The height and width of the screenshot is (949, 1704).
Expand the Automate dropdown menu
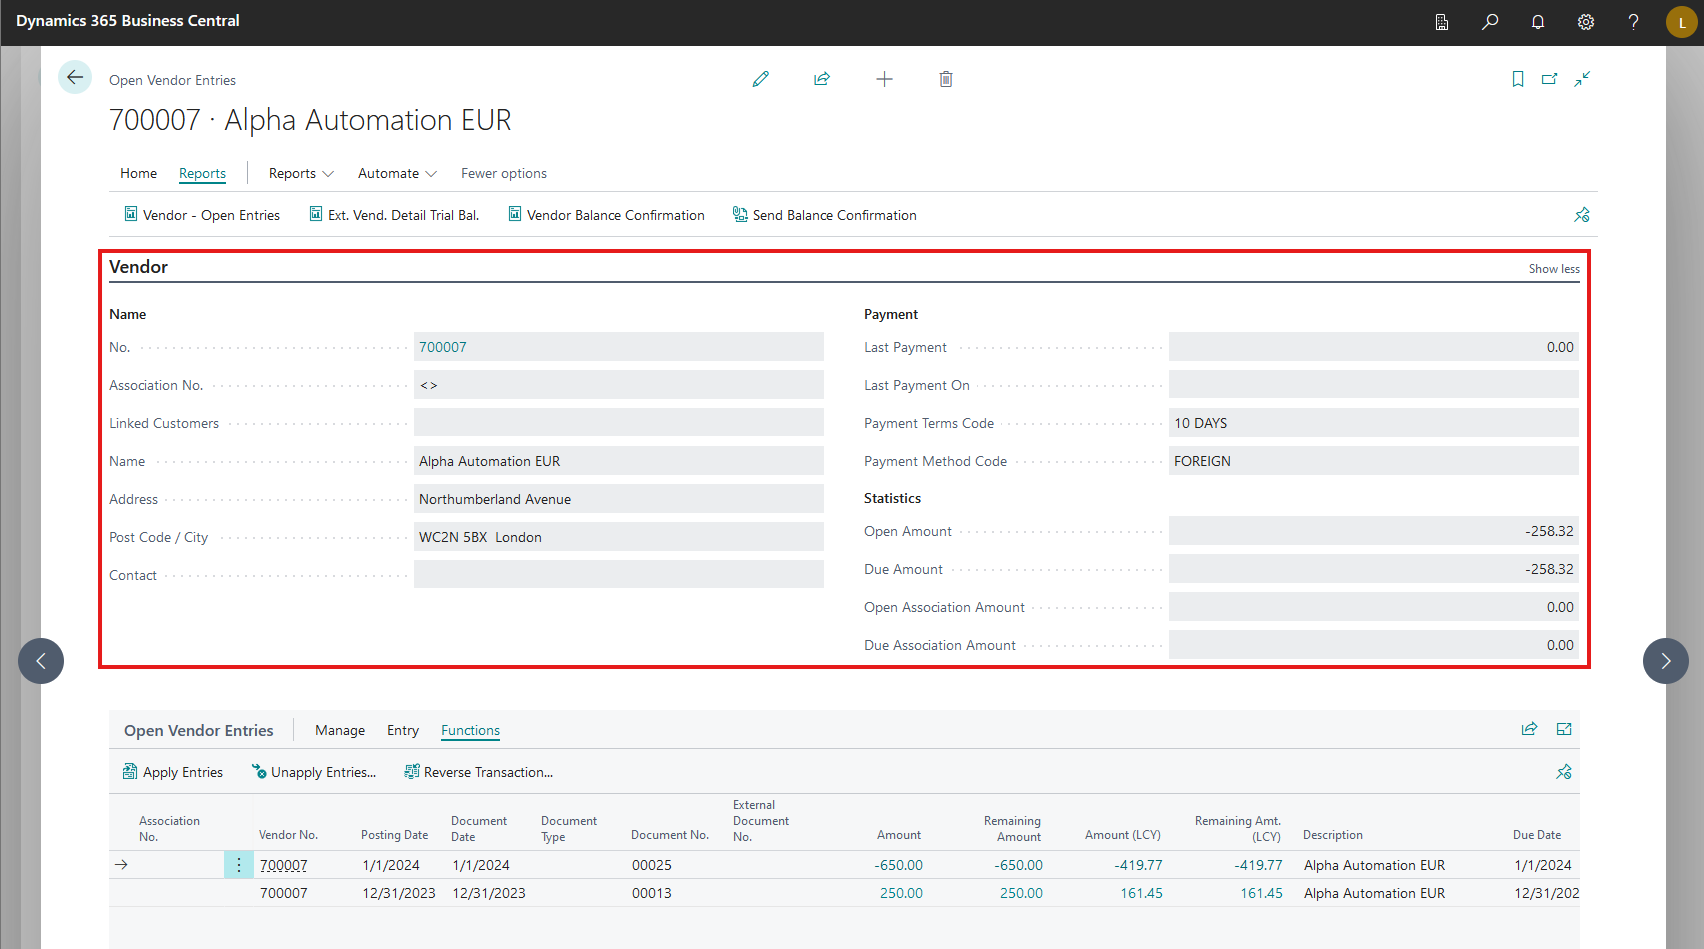click(397, 173)
